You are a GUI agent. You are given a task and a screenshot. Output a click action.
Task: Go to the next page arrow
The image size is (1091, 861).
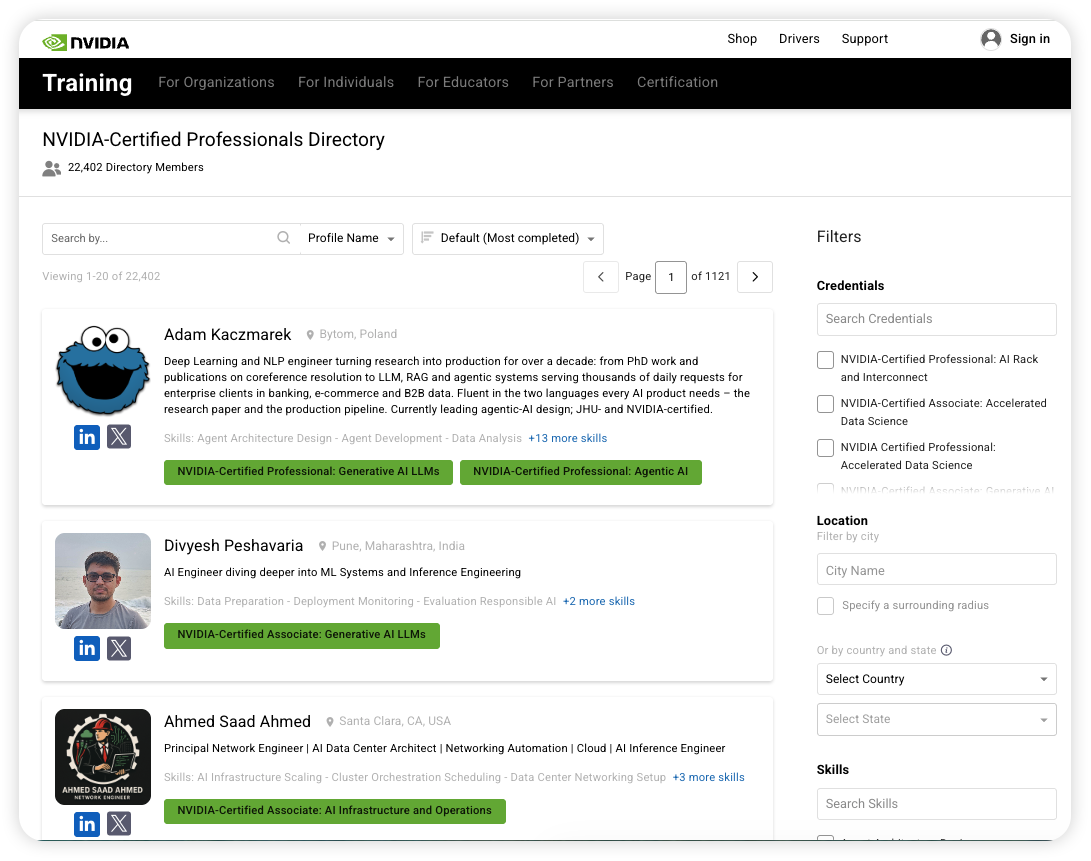(x=755, y=277)
